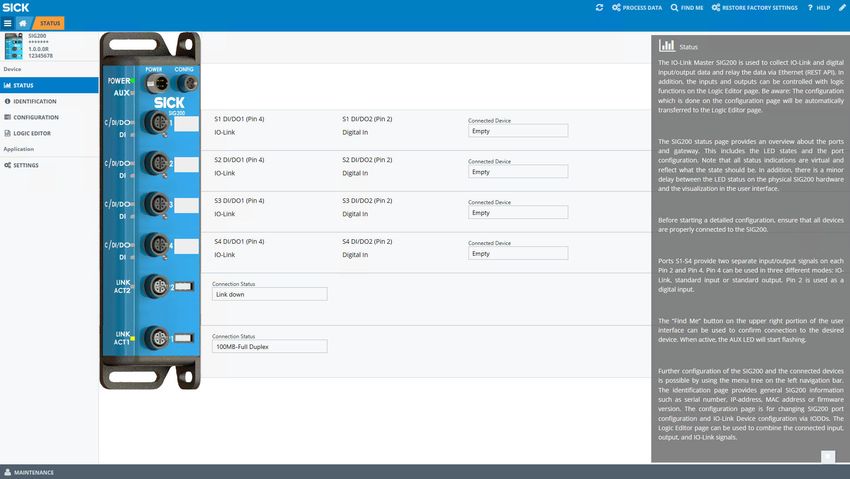Click the 'IO-Link' value in the S2 row

(224, 173)
